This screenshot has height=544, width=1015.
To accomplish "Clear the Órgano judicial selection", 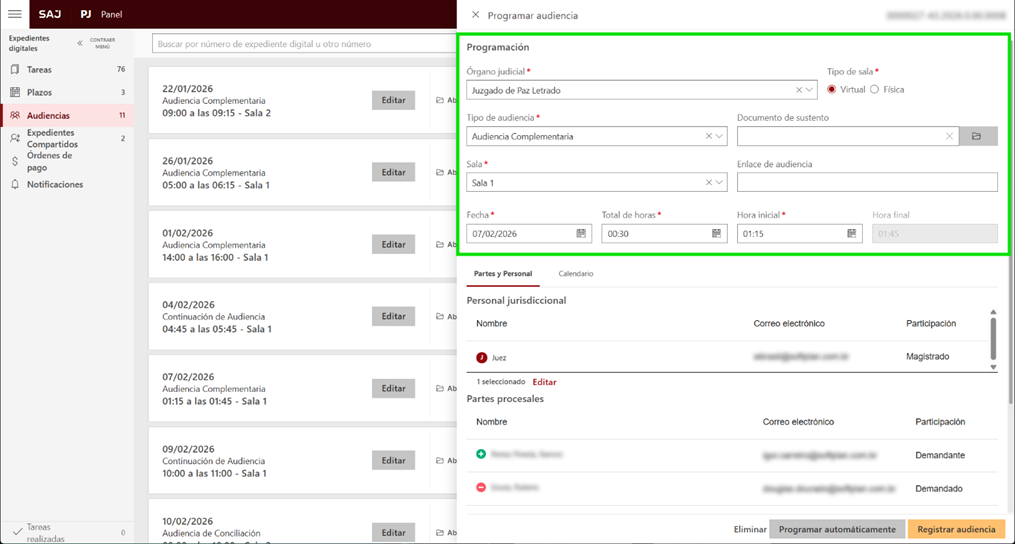I will 799,90.
